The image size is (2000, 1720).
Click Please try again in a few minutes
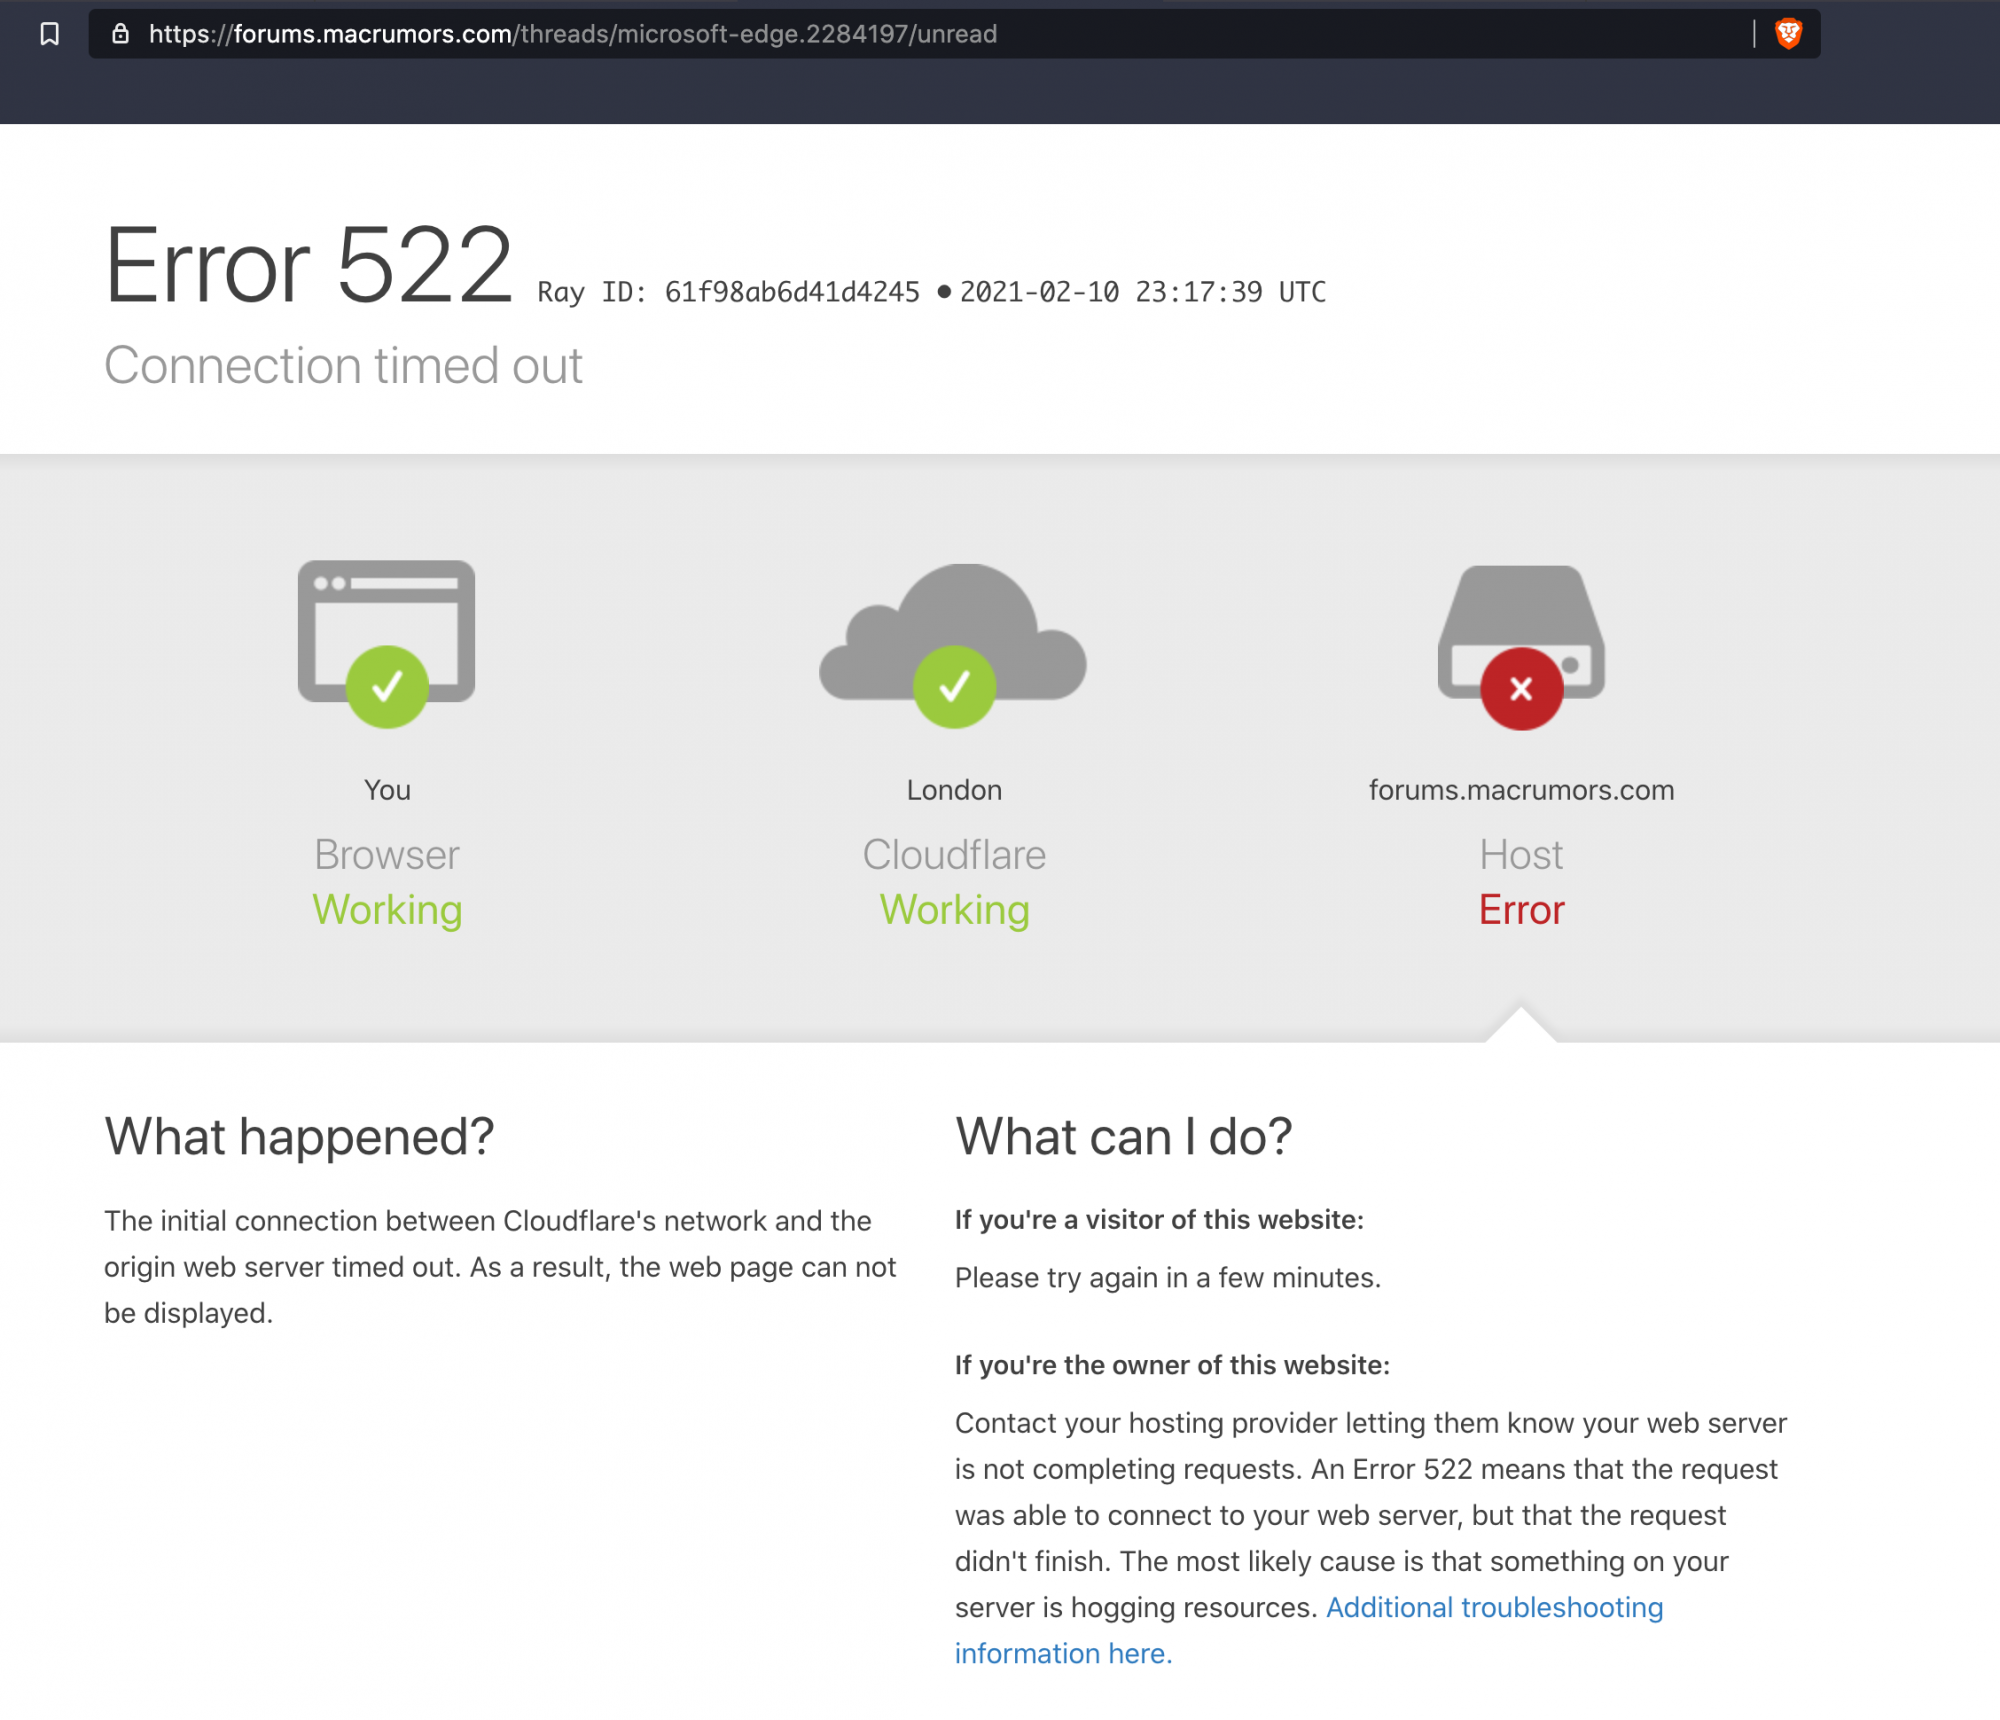tap(1168, 1278)
